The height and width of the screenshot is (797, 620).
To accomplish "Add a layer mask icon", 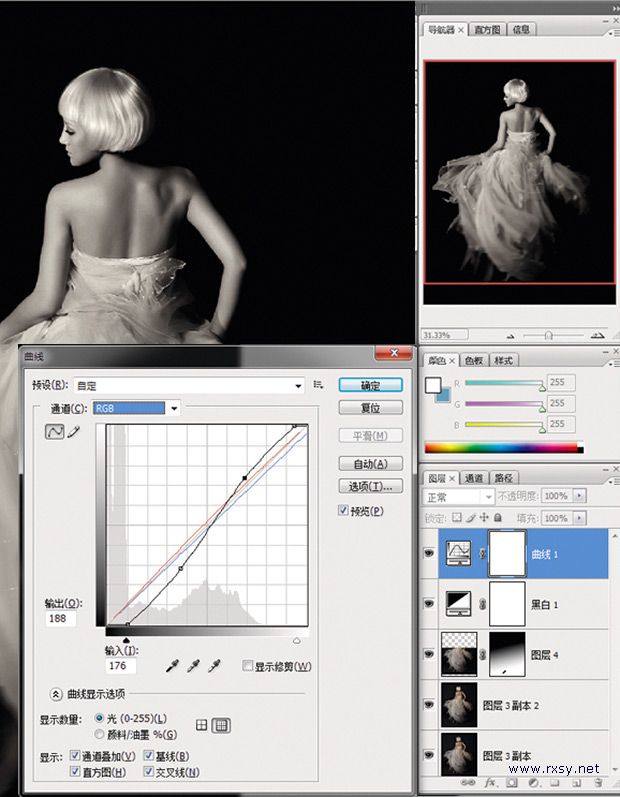I will pos(512,783).
